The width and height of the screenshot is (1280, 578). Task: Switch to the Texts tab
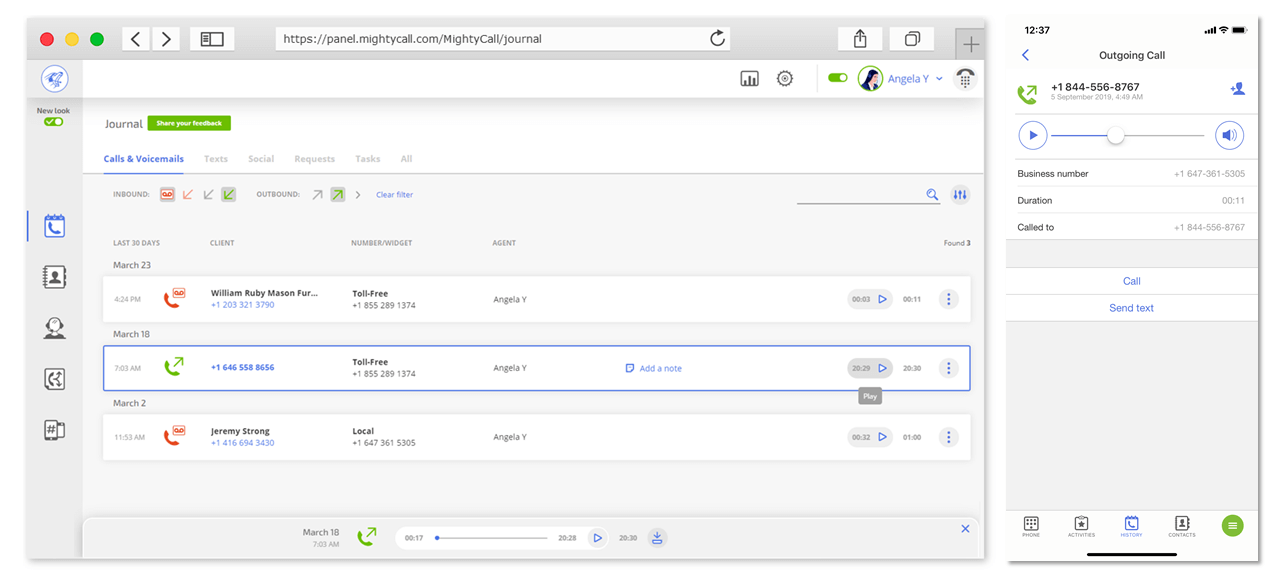point(215,158)
